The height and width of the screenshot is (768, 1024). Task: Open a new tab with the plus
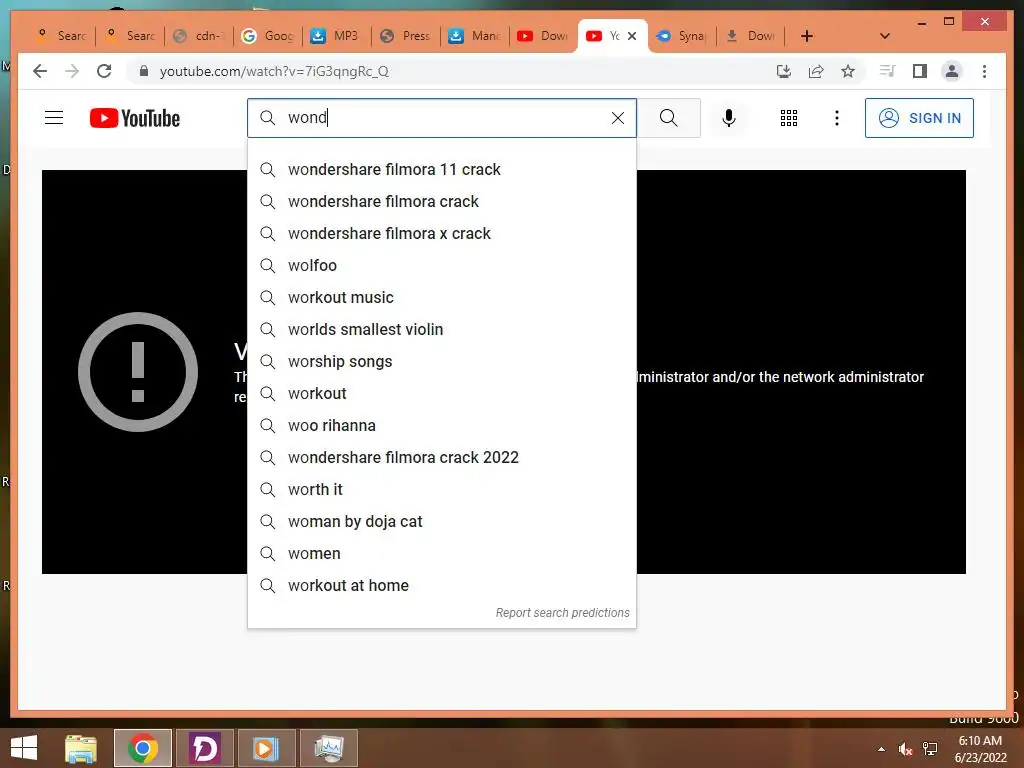[x=807, y=36]
